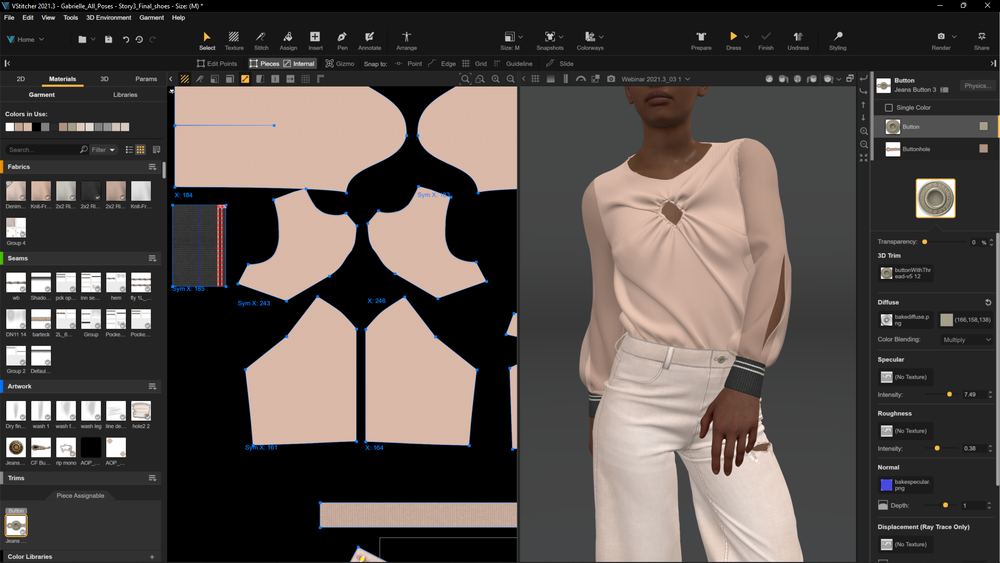The image size is (1000, 563).
Task: Toggle the Pieces selection mode
Action: pyautogui.click(x=265, y=64)
